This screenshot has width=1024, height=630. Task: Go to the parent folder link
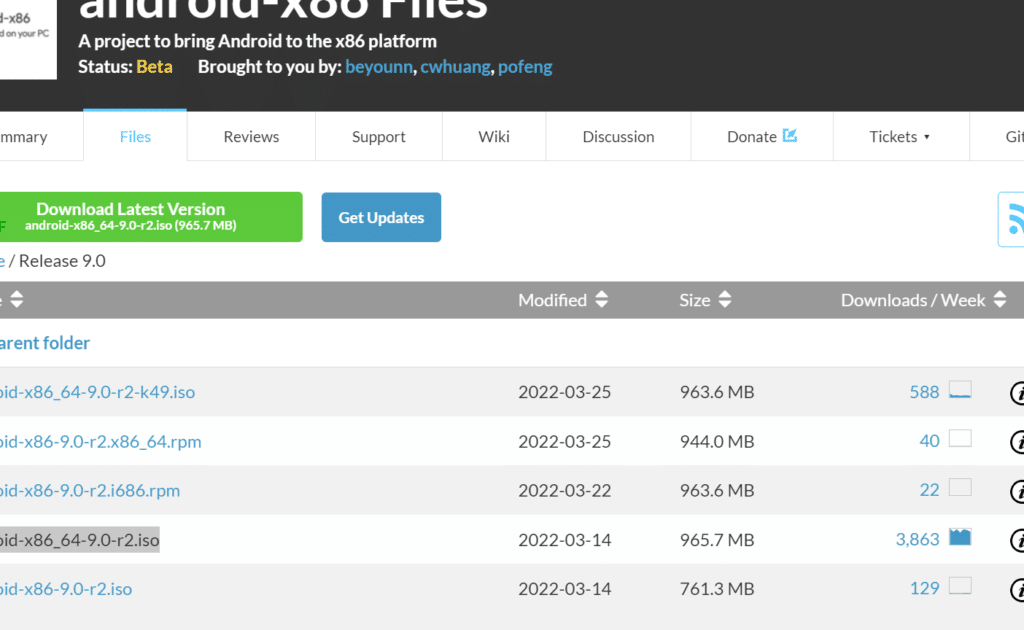44,343
